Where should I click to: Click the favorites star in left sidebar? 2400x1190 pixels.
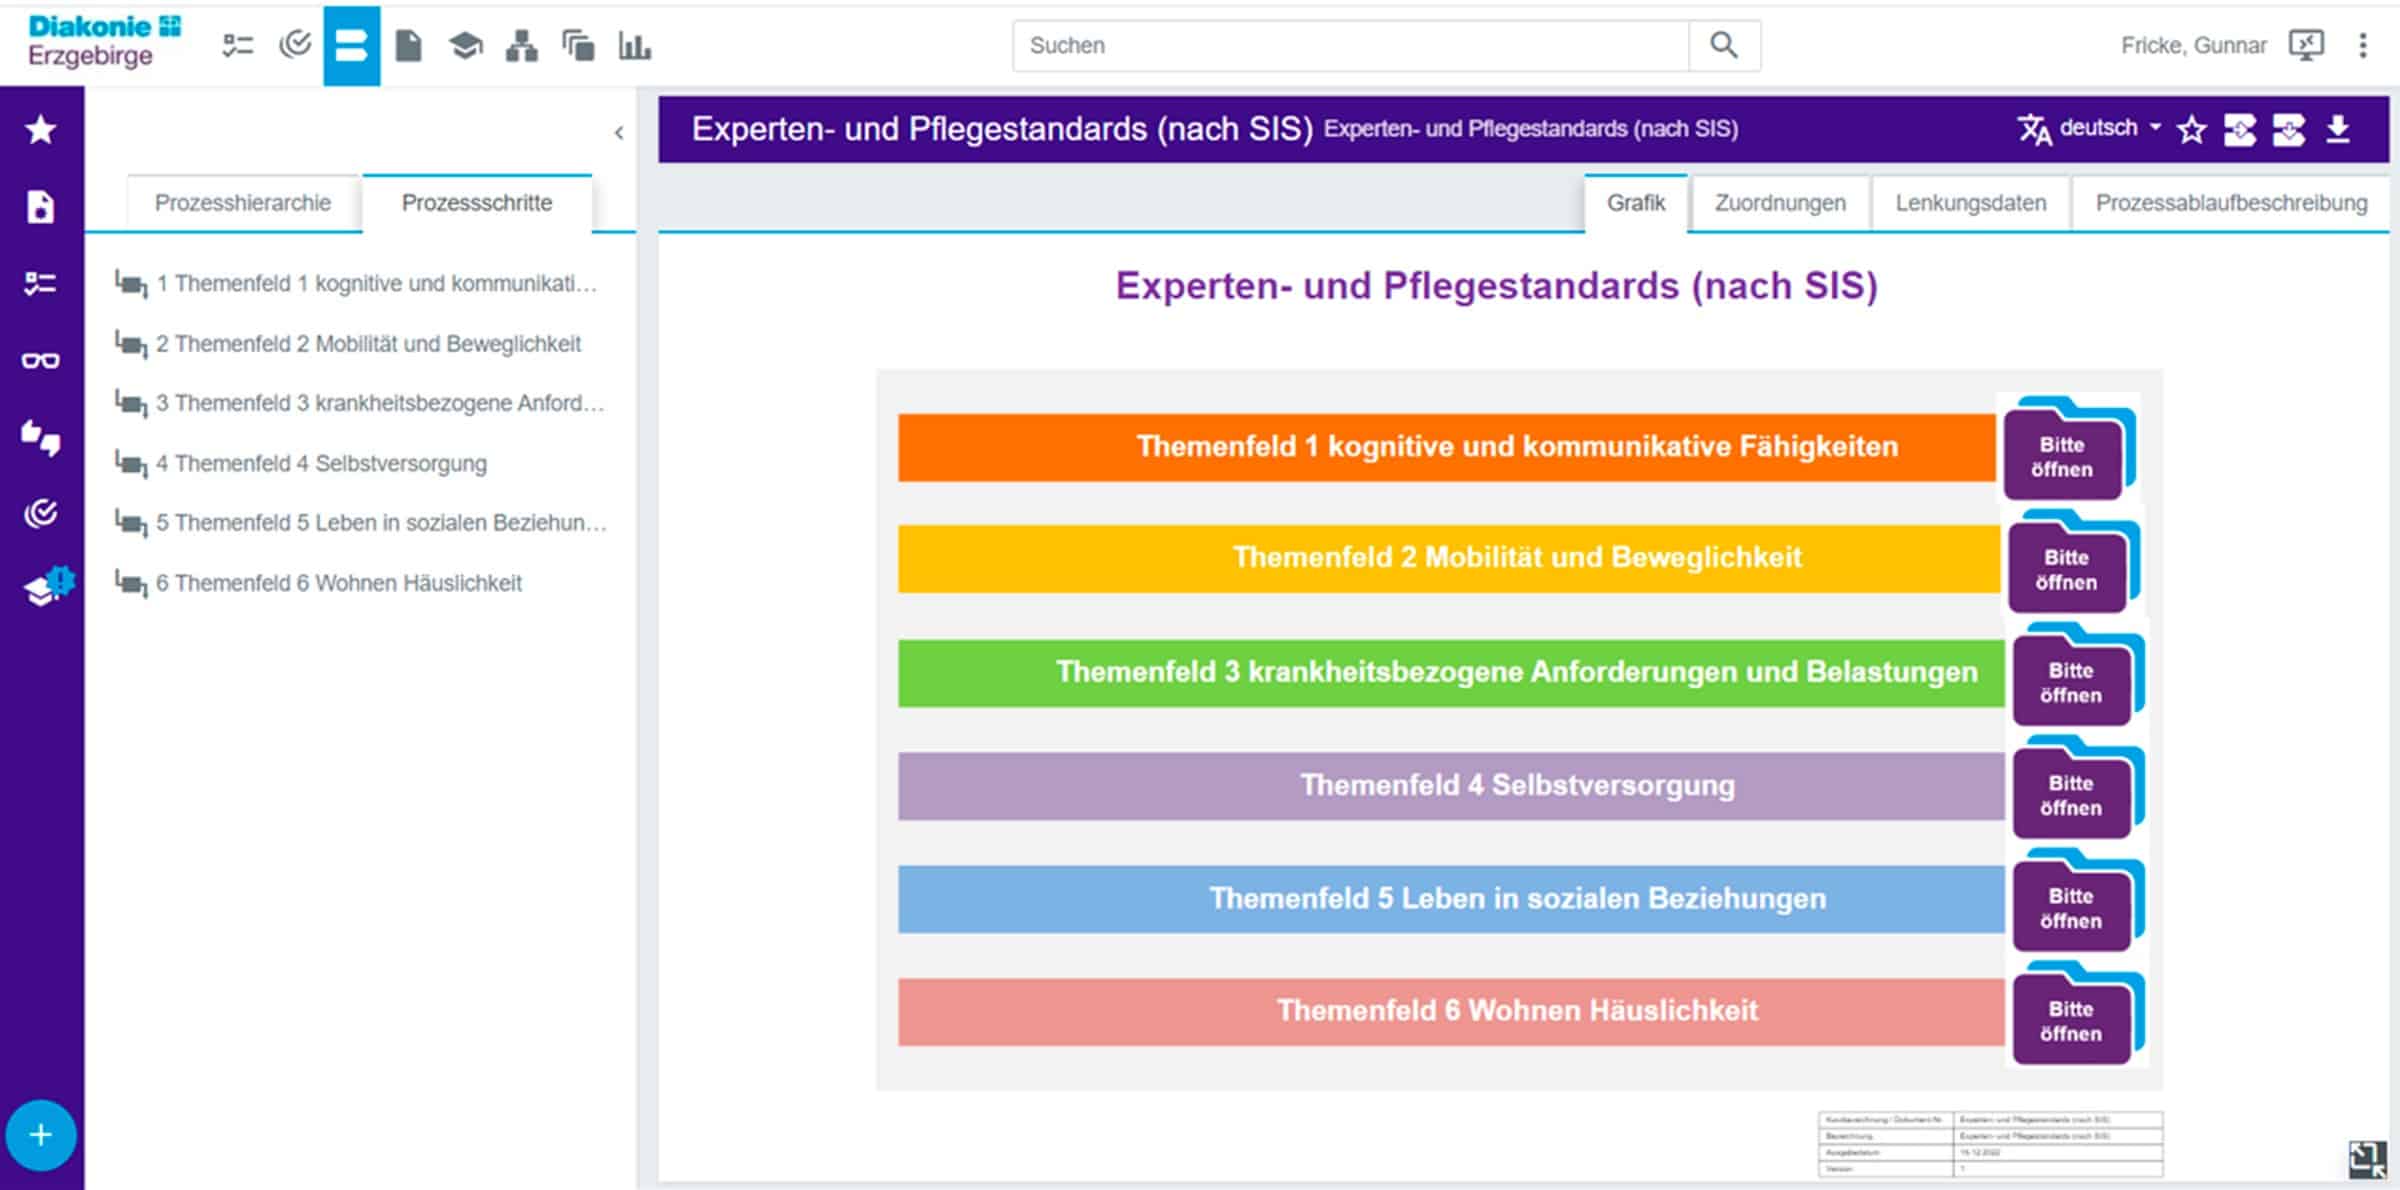pyautogui.click(x=41, y=129)
